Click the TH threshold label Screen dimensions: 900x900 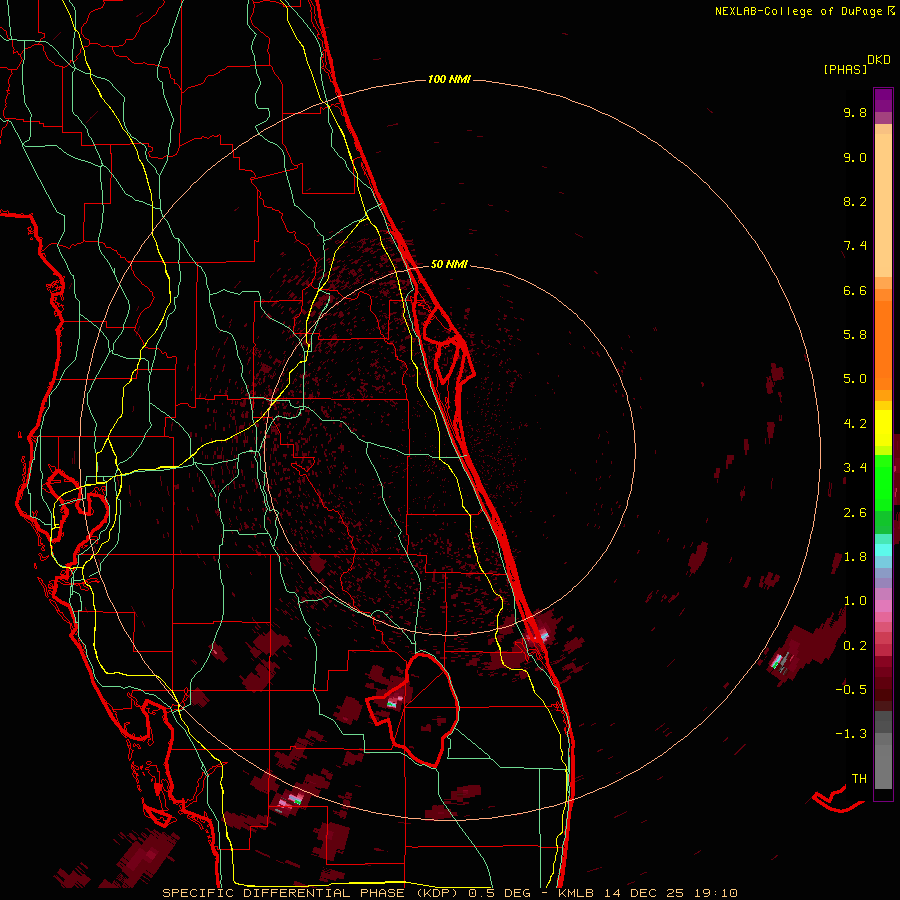point(859,779)
